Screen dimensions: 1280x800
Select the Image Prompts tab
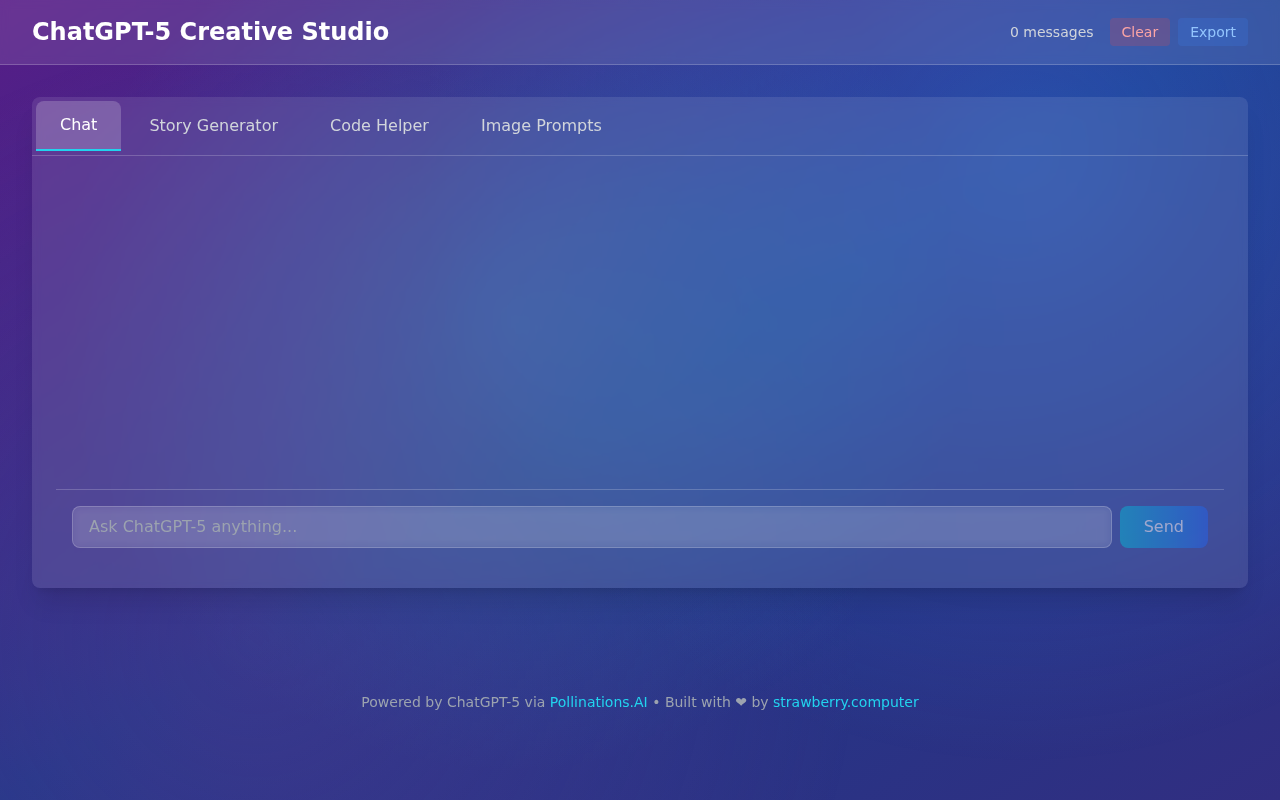pos(541,126)
